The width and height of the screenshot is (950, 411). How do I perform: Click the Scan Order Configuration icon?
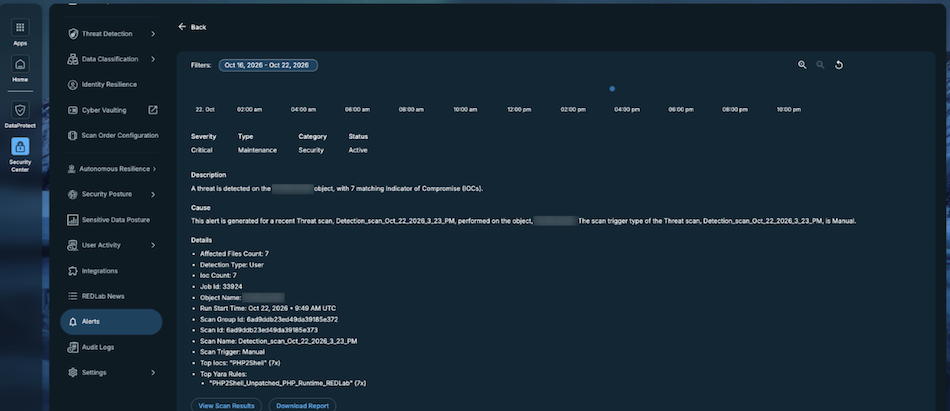(x=73, y=136)
